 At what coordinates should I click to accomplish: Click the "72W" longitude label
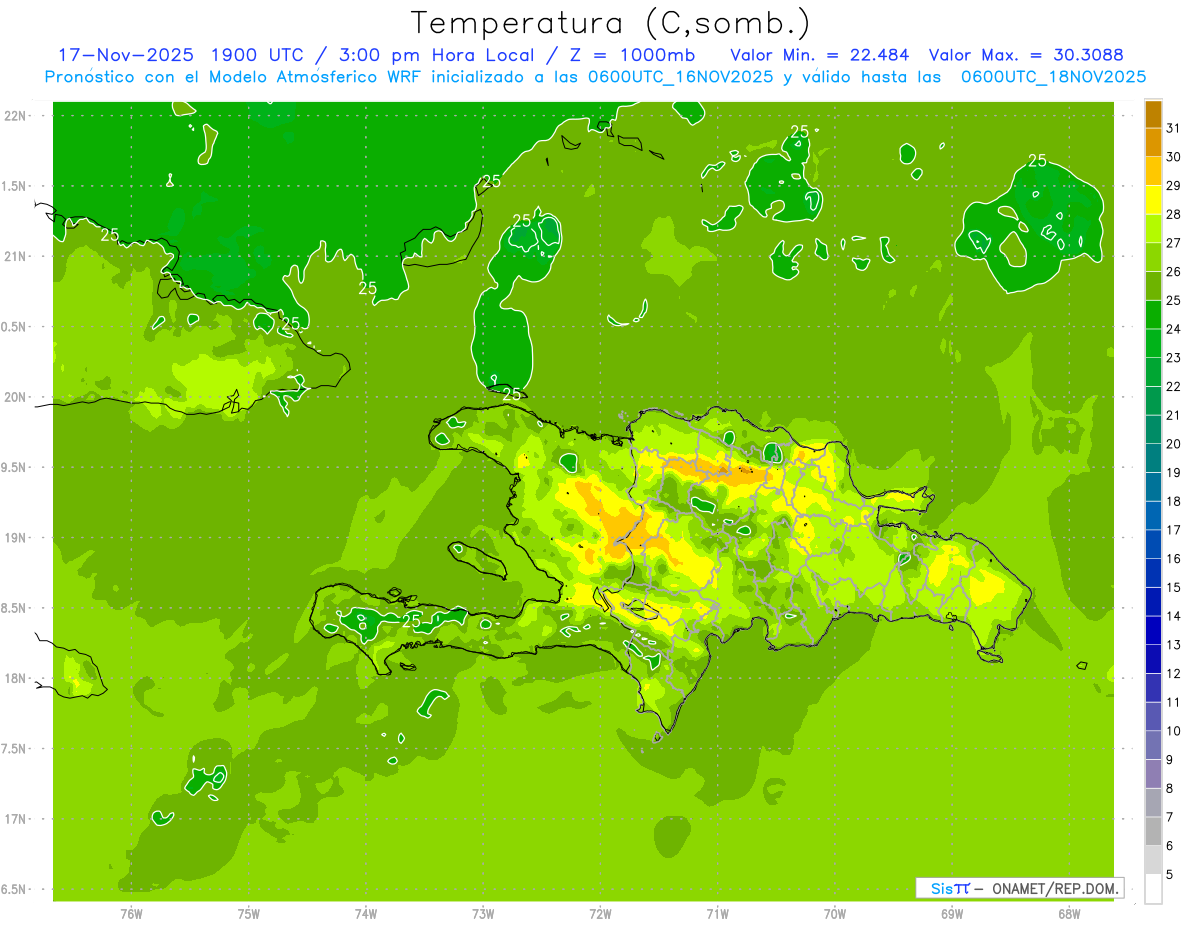(600, 914)
